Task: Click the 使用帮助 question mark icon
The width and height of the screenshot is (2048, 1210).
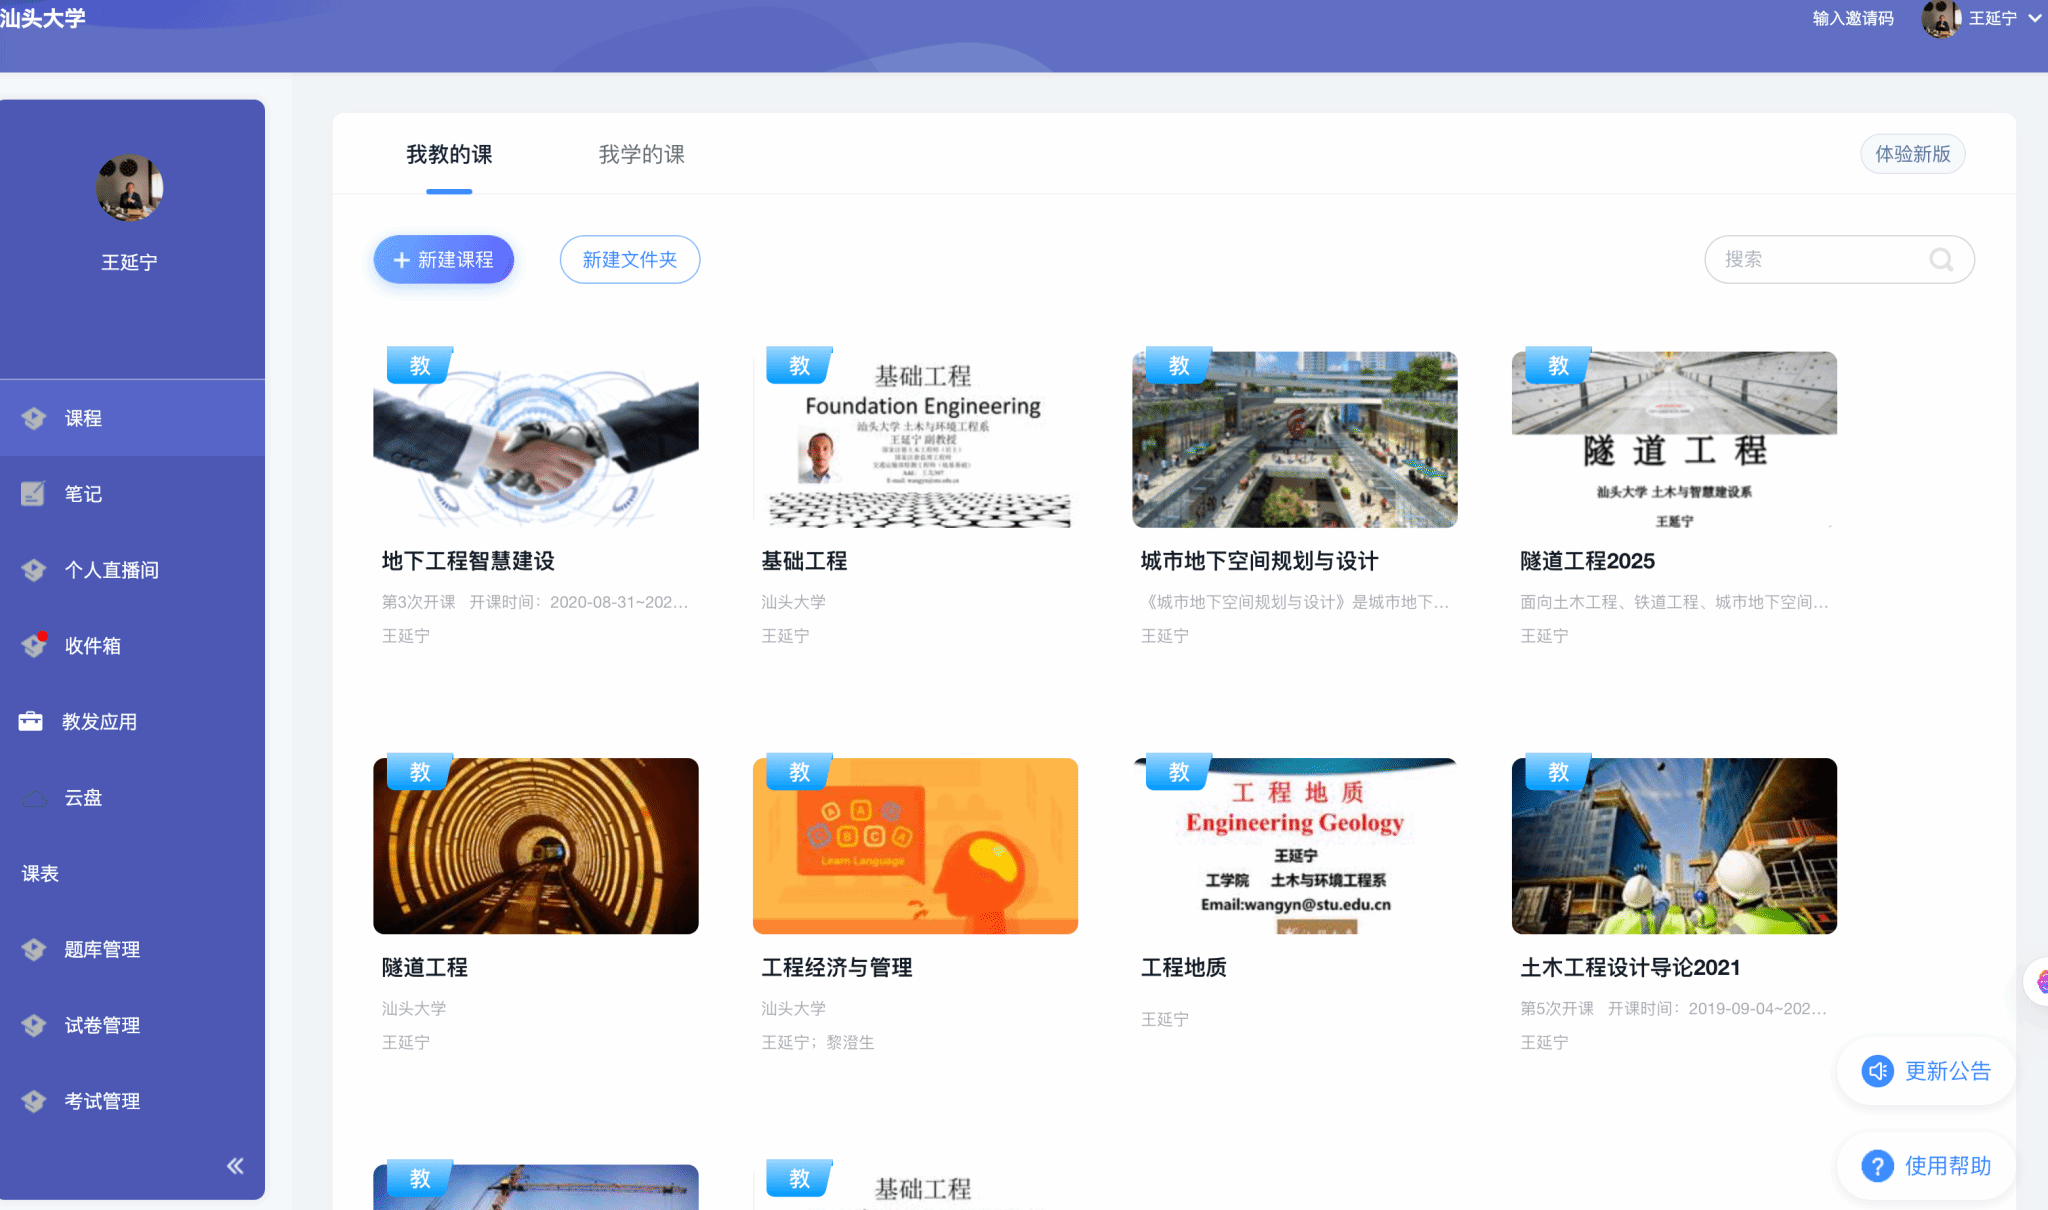Action: click(x=1877, y=1166)
